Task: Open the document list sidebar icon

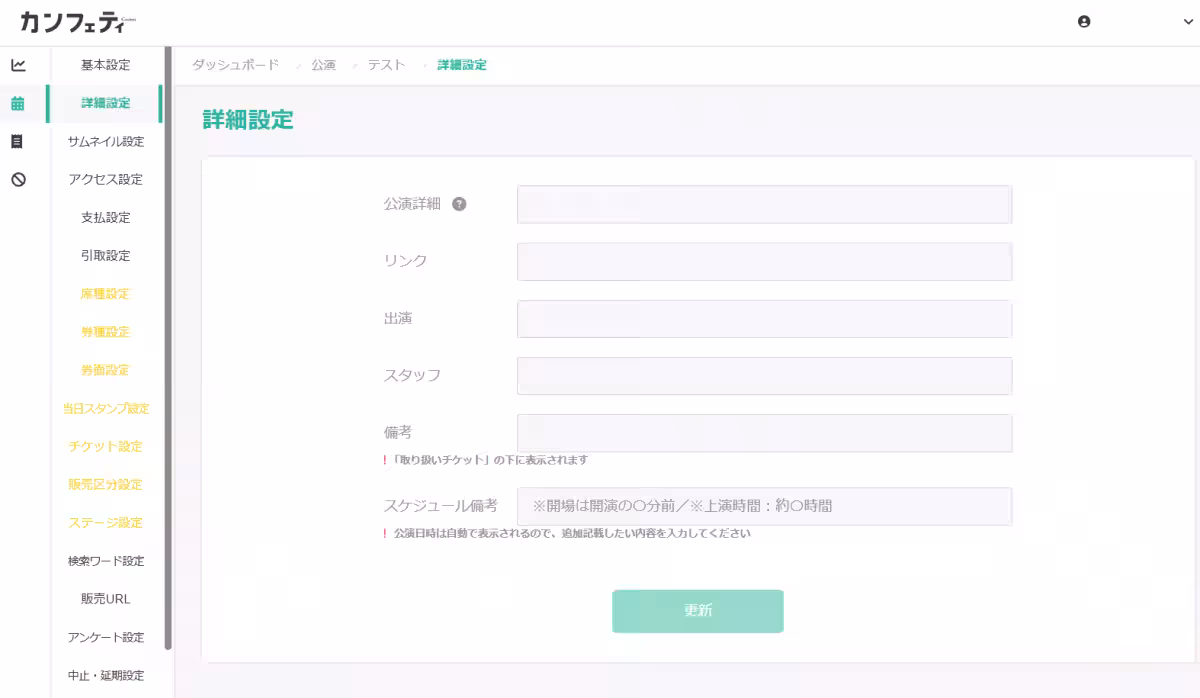Action: (17, 141)
